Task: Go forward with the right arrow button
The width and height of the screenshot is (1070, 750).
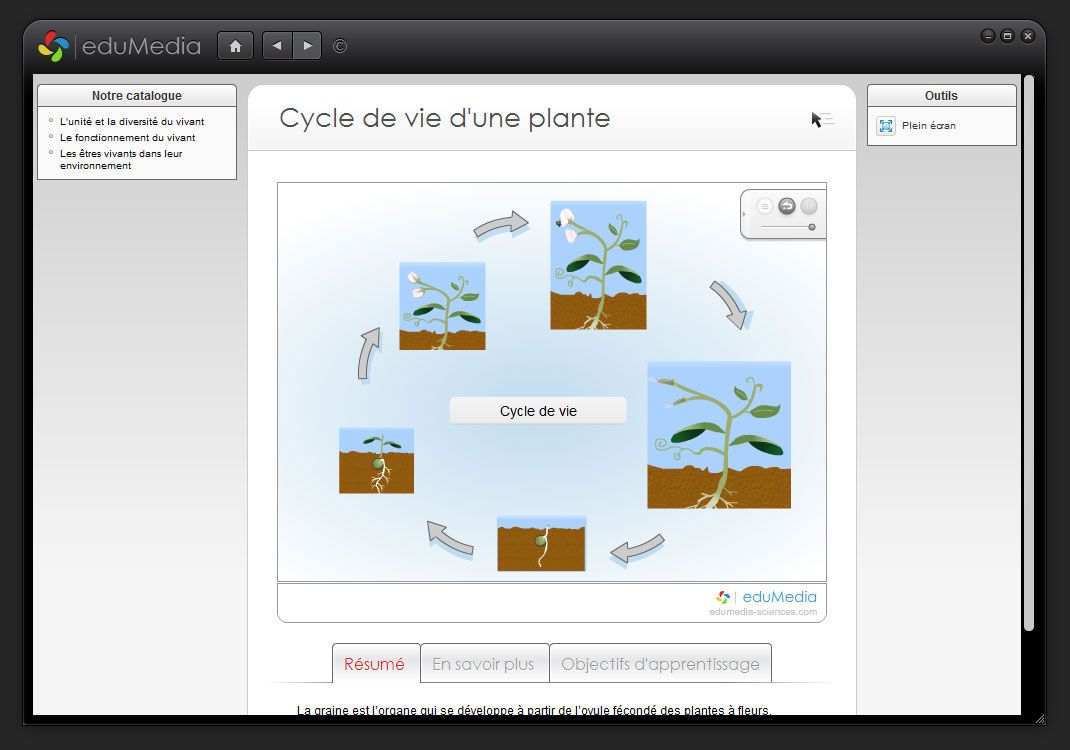Action: point(307,46)
